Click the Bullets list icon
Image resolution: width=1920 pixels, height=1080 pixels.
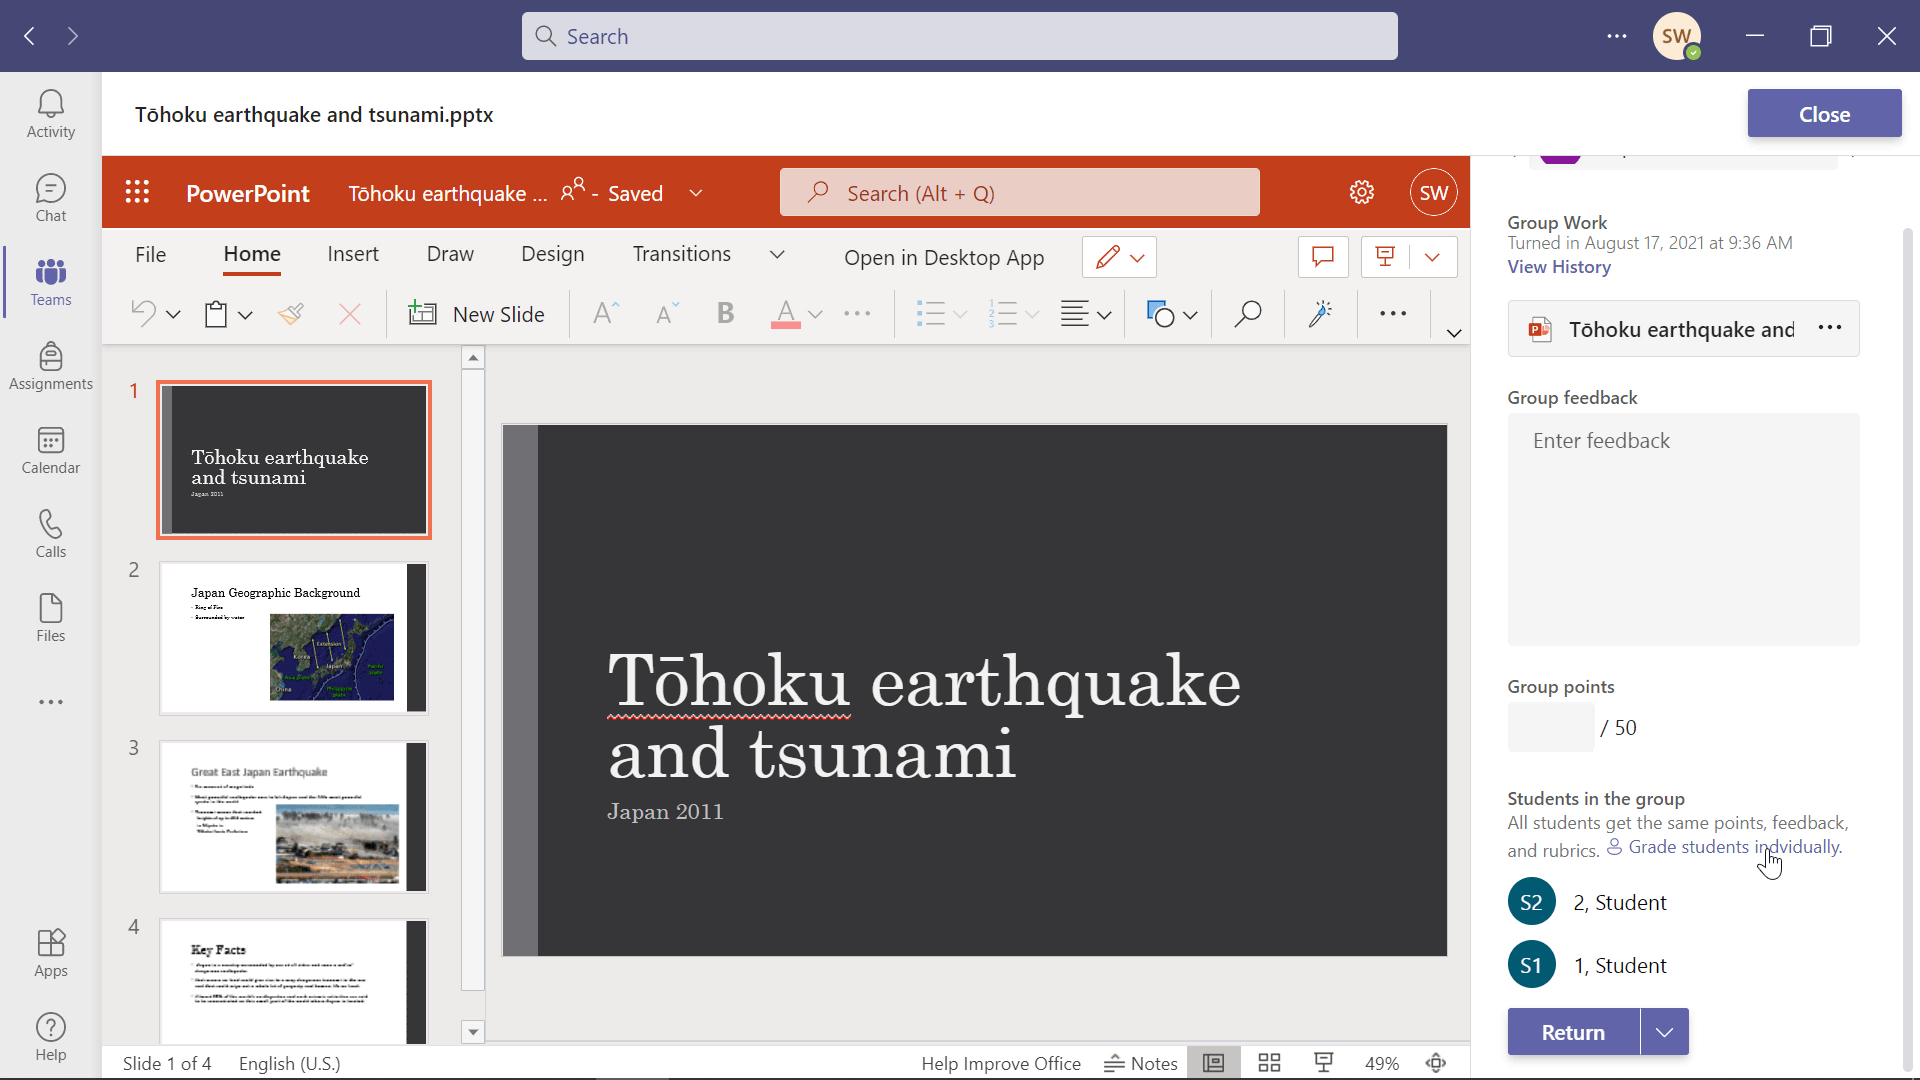coord(930,313)
